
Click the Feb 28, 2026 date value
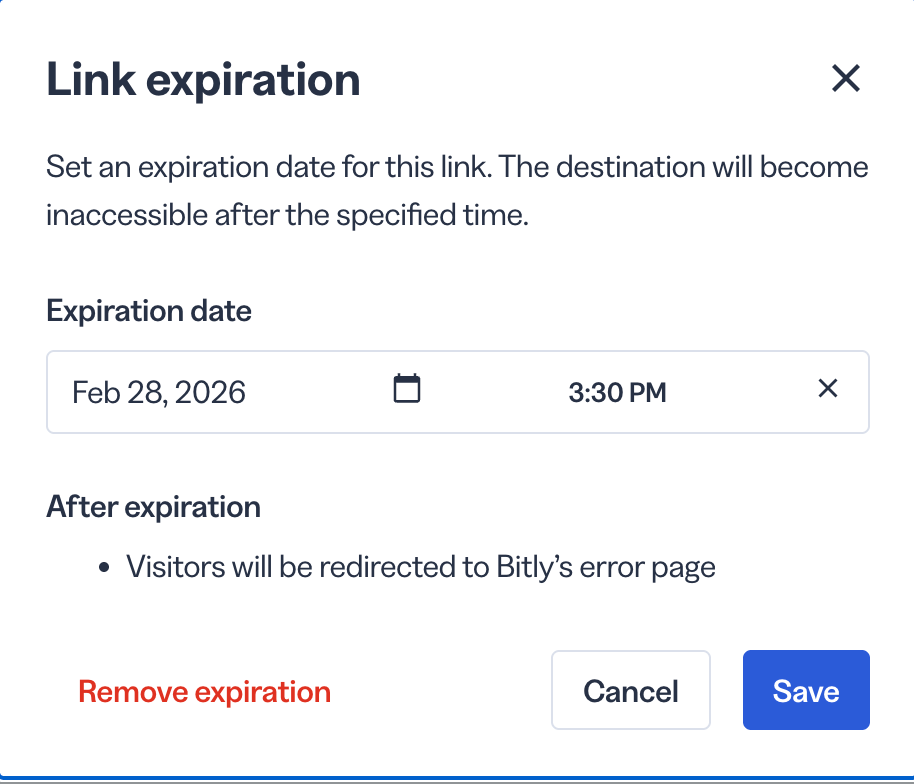tap(159, 392)
